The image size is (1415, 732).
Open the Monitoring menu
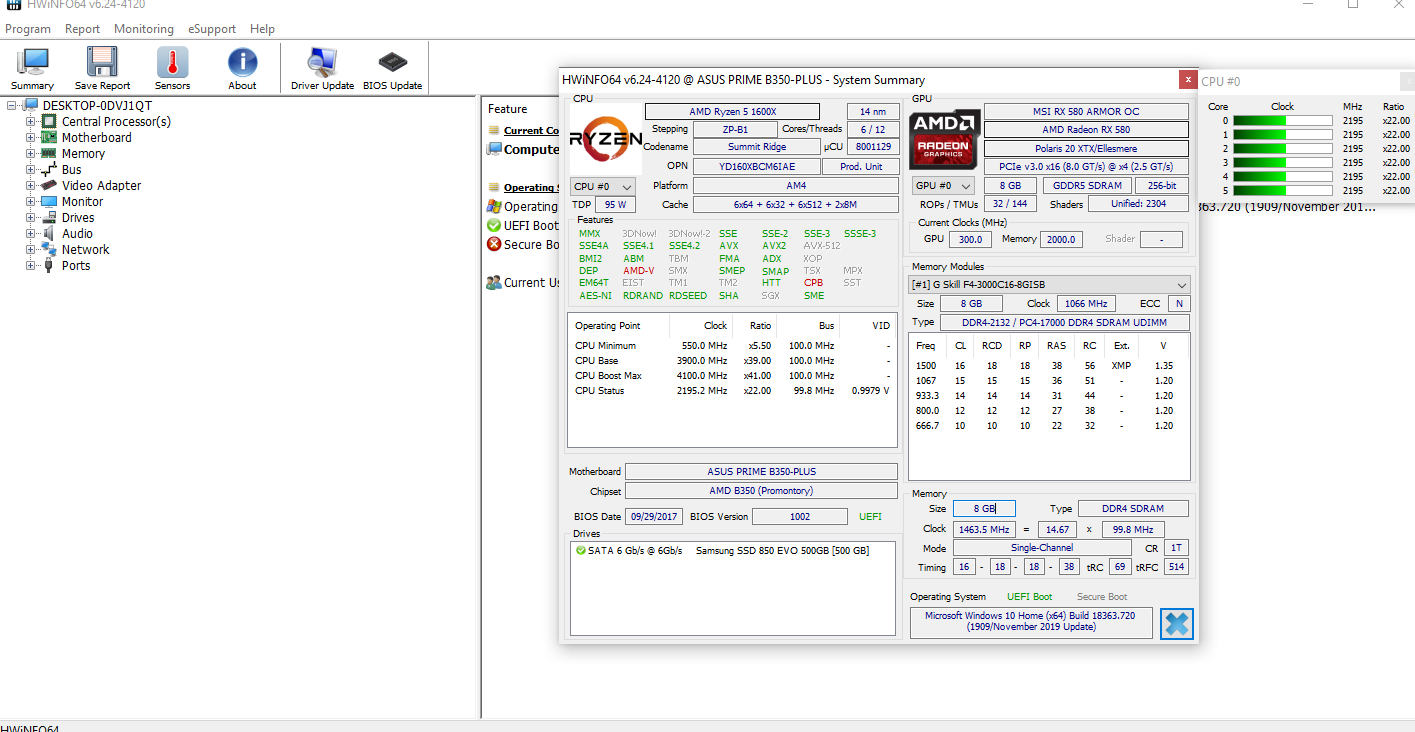[x=144, y=29]
